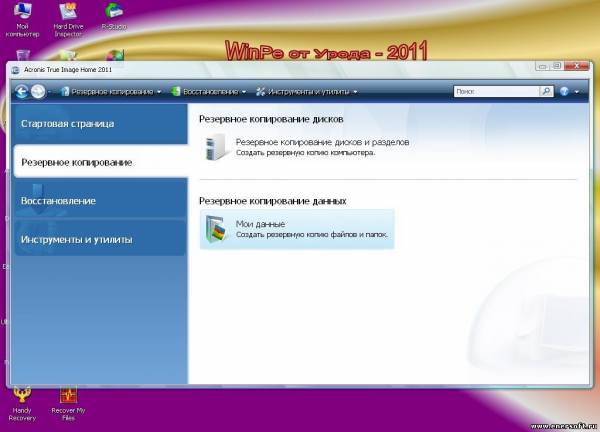Expand the arrow next to Резервное копирование in toolbar
This screenshot has width=600, height=432.
159,92
